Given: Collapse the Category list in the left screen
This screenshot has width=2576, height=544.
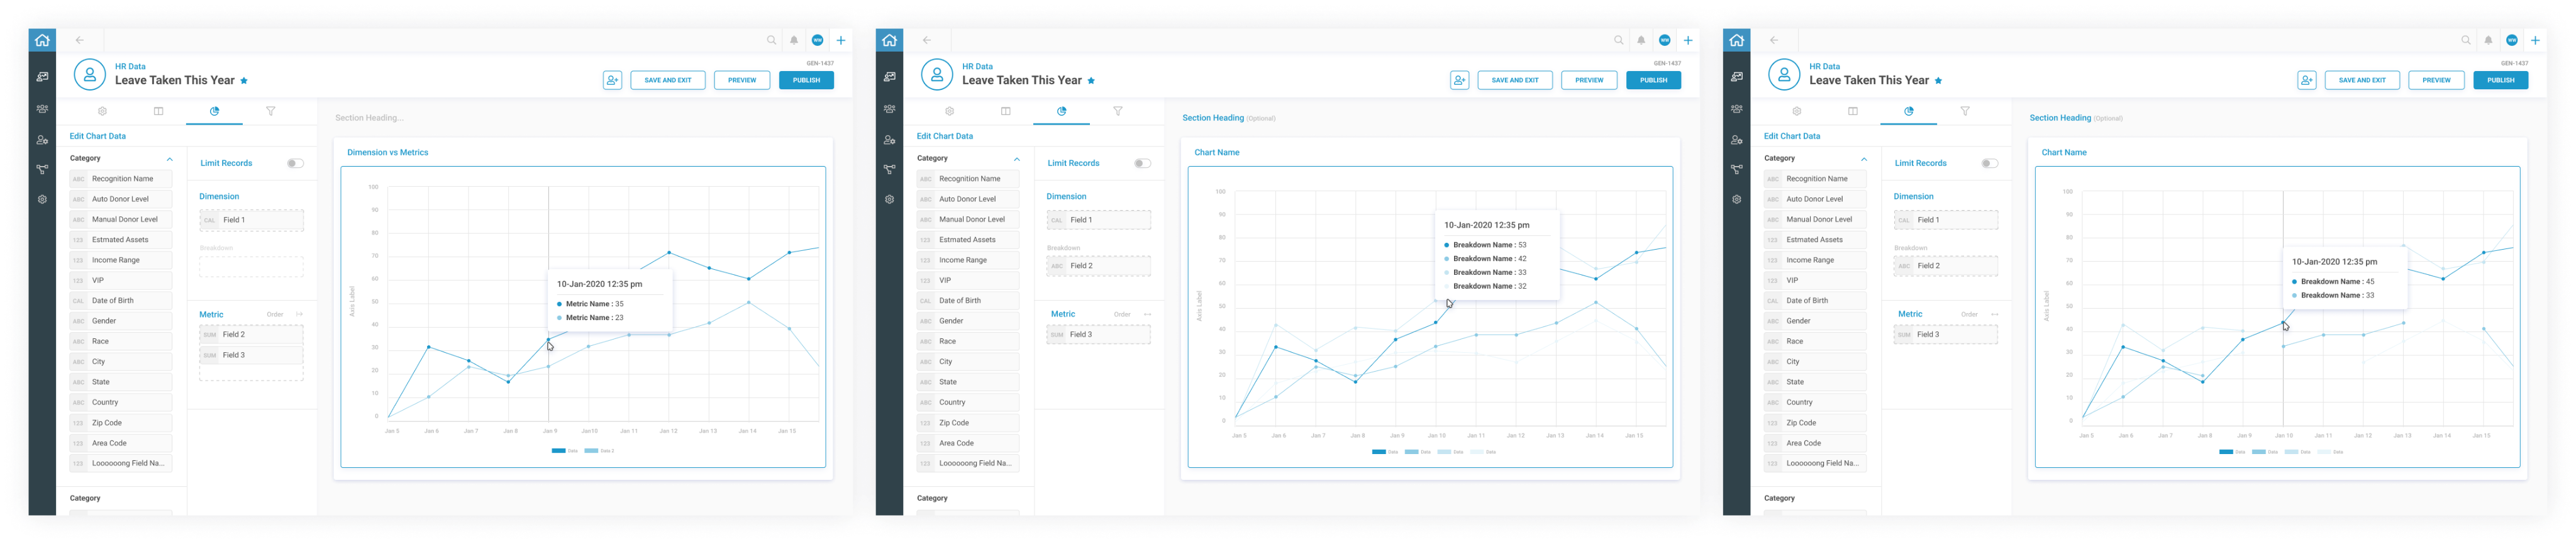Looking at the screenshot, I should pyautogui.click(x=169, y=159).
